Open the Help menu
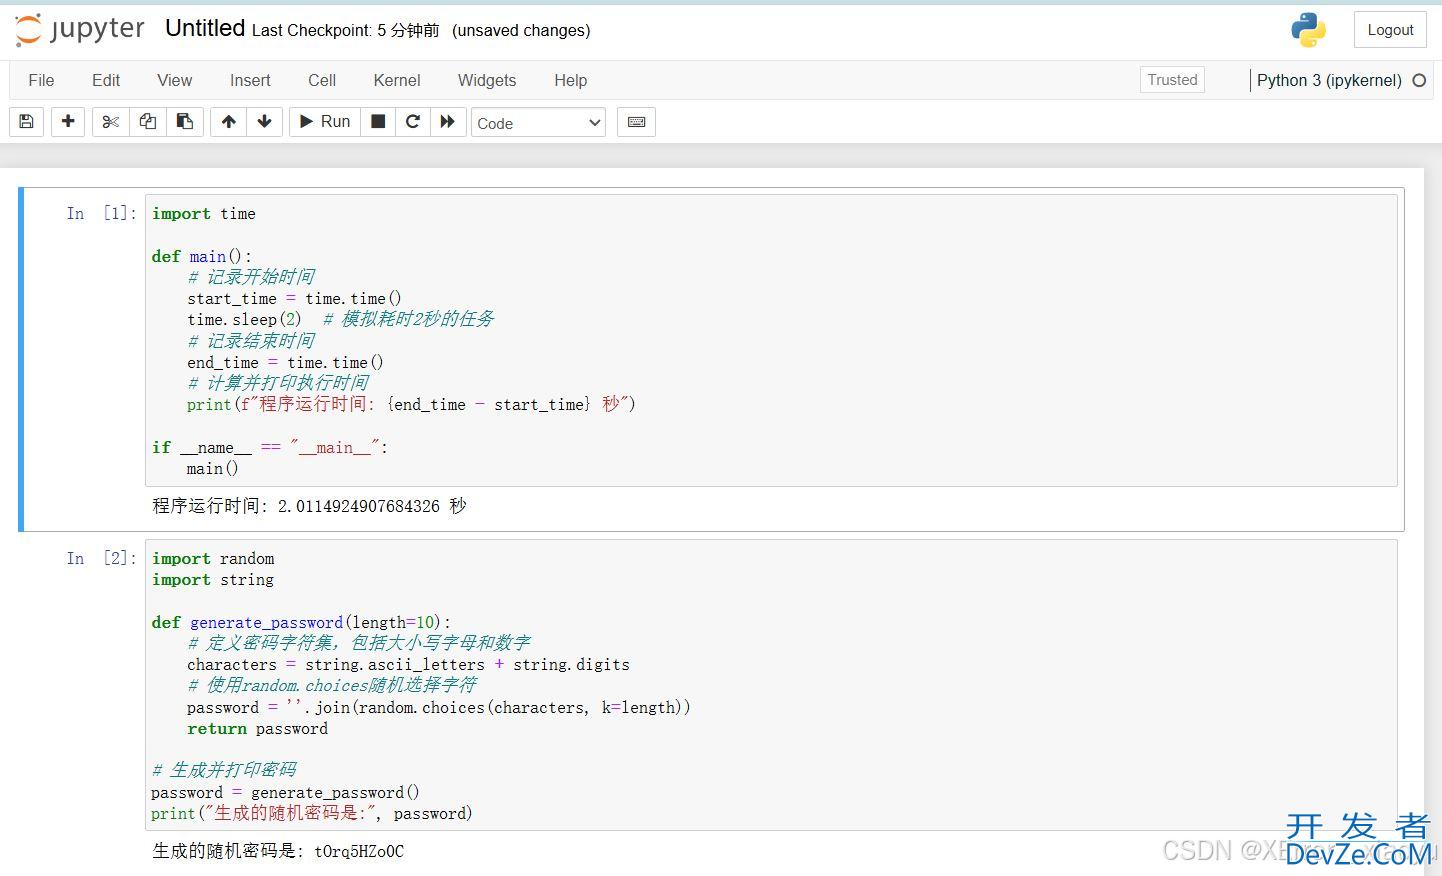This screenshot has height=876, width=1442. pyautogui.click(x=571, y=80)
